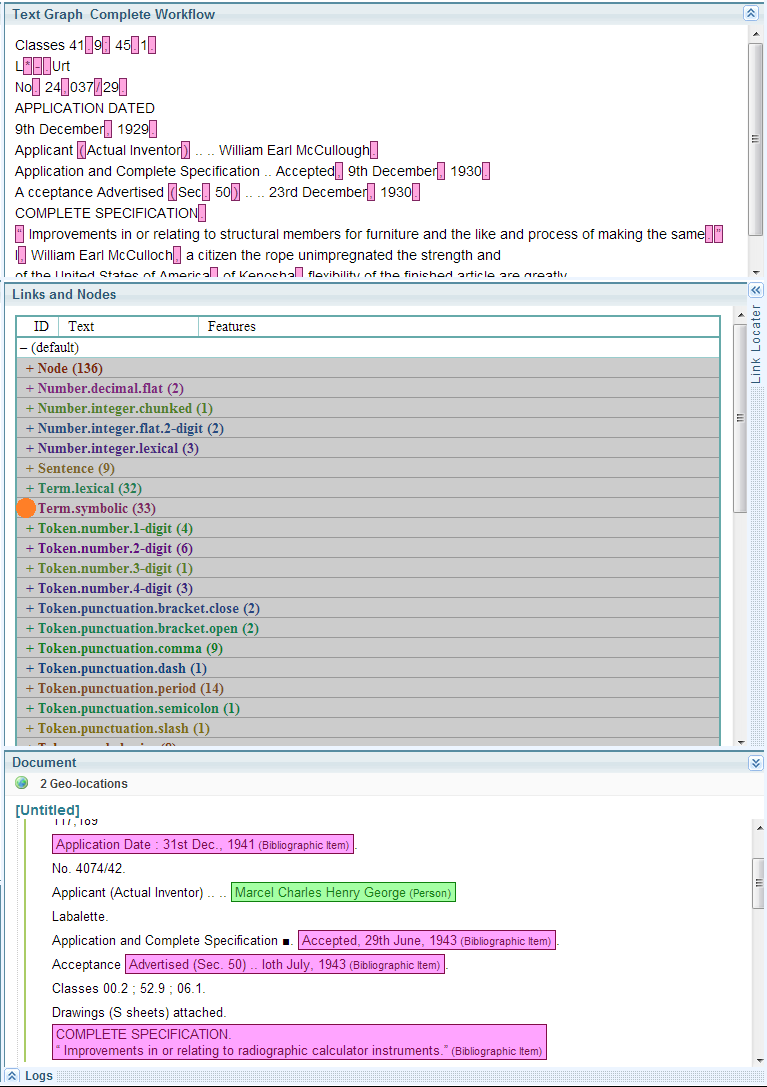This screenshot has height=1087, width=767.
Task: Select the pink COMPLETE SPECIFICATION annotation
Action: point(298,1042)
